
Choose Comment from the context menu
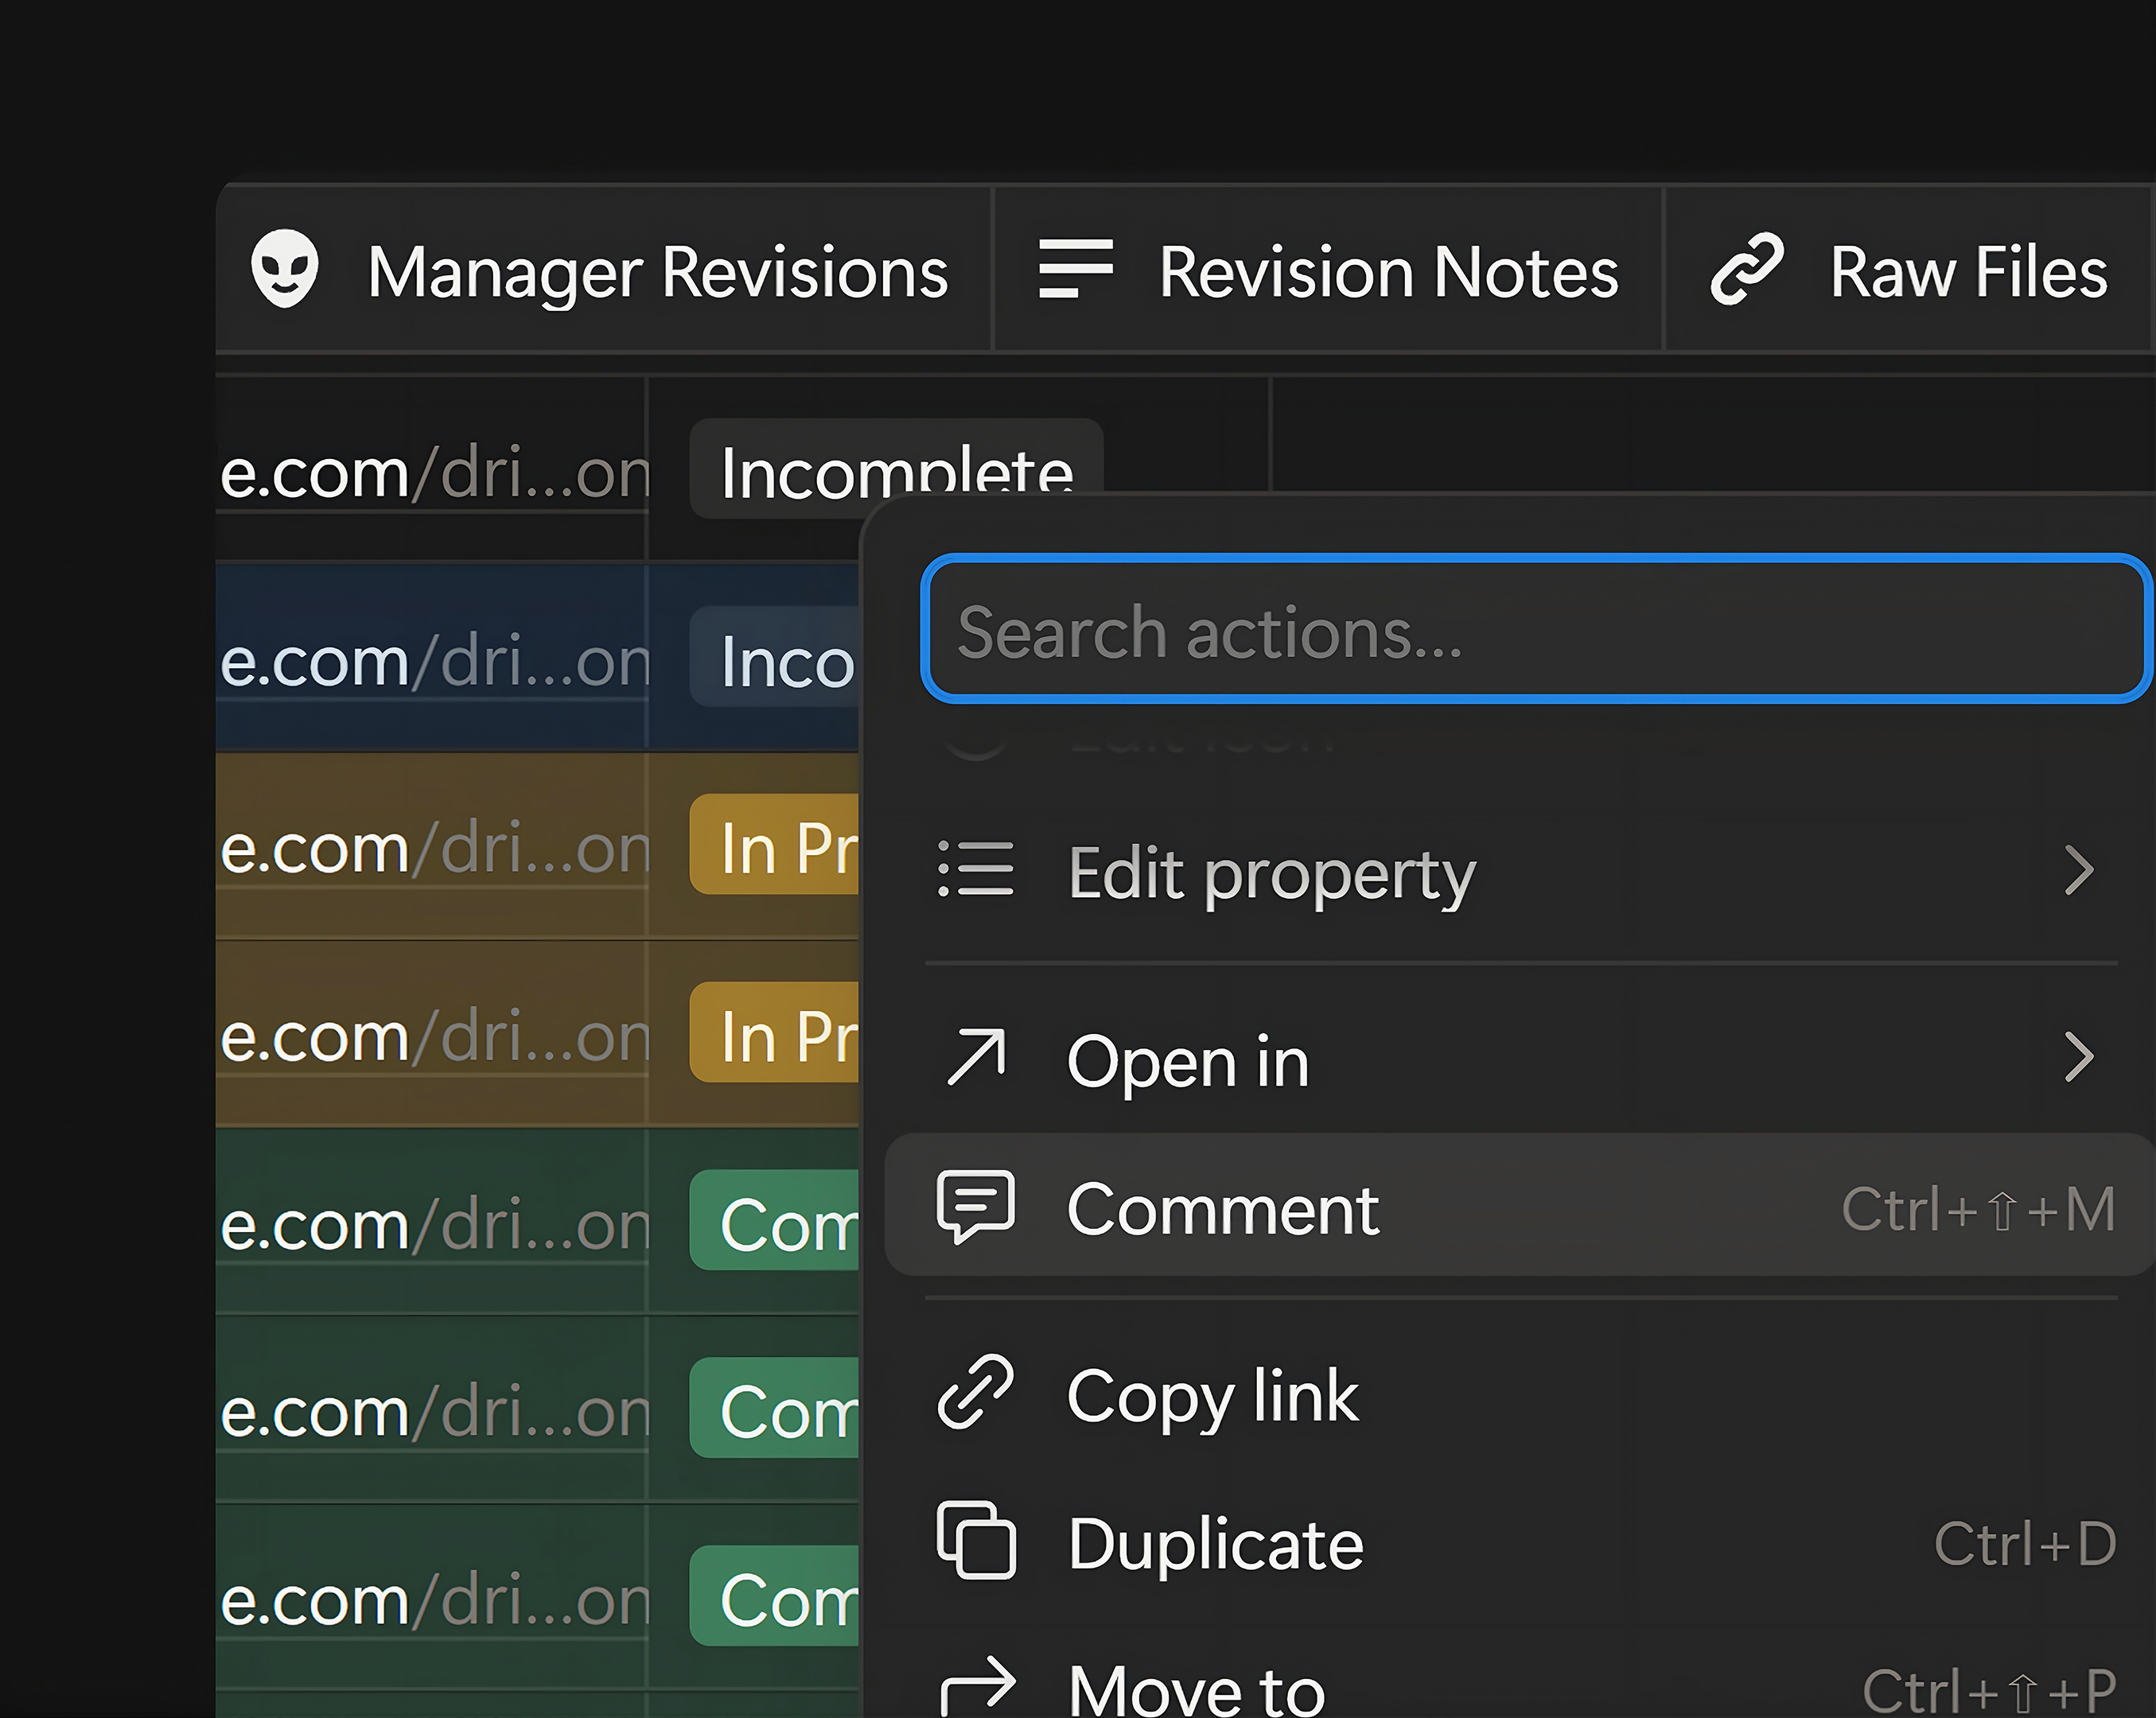pyautogui.click(x=1520, y=1205)
